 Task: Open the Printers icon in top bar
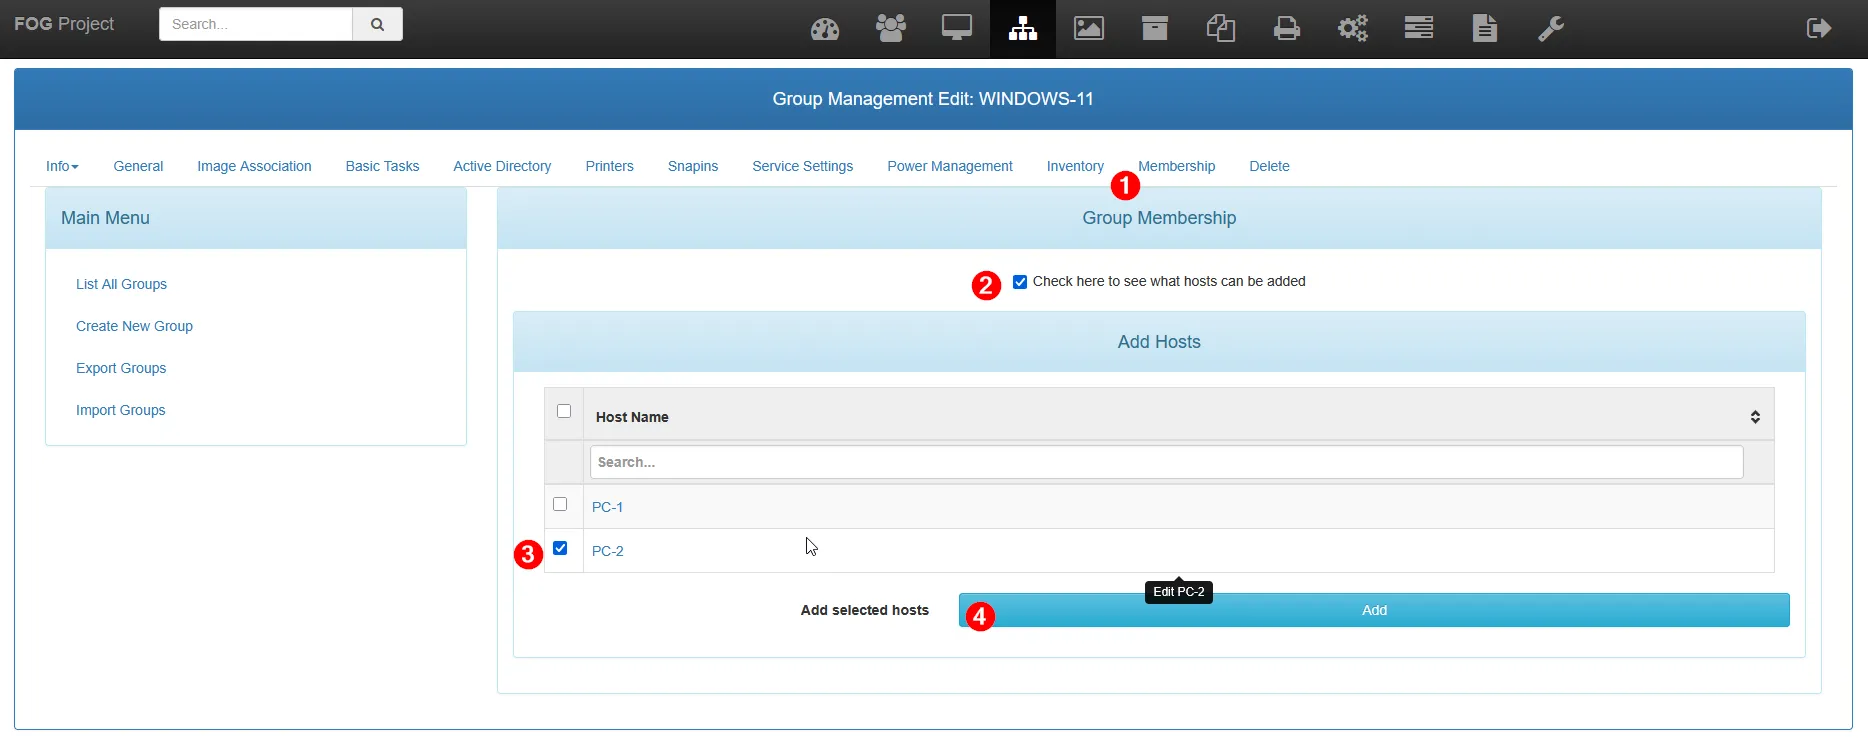click(x=1287, y=29)
